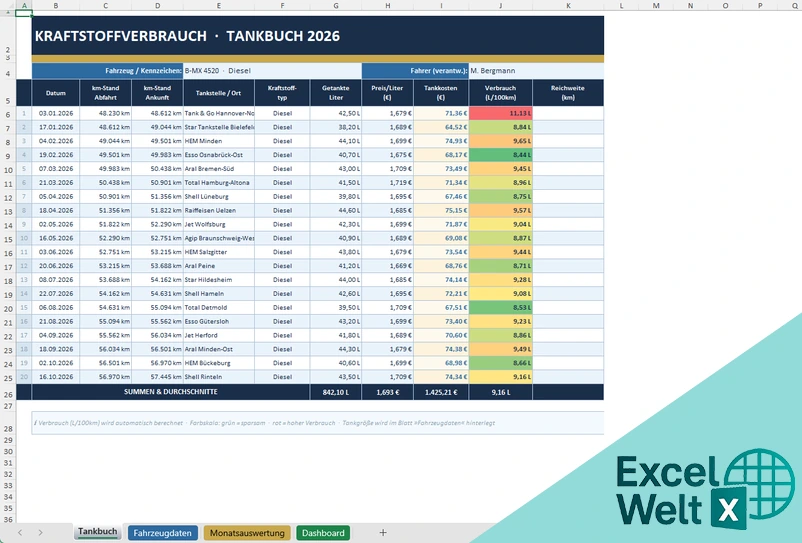Select the odometer cell 48.230 km
This screenshot has height=543, width=802.
pyautogui.click(x=105, y=113)
